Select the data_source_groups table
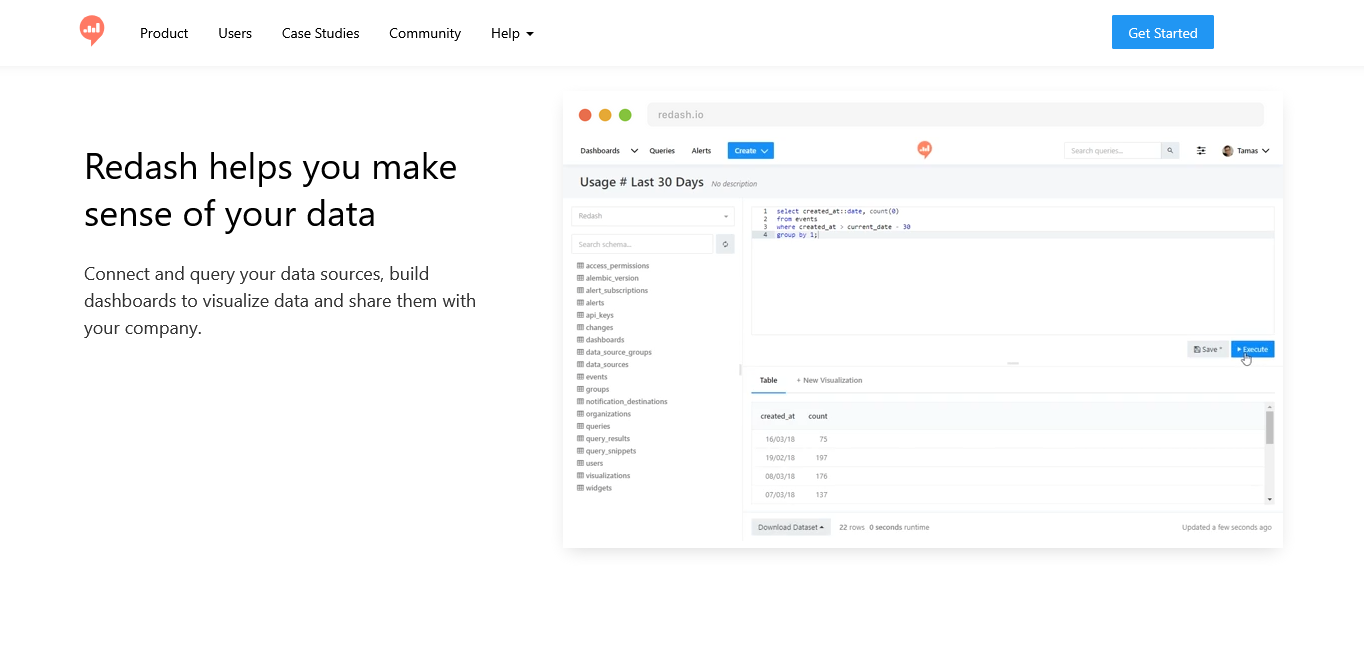 tap(618, 352)
